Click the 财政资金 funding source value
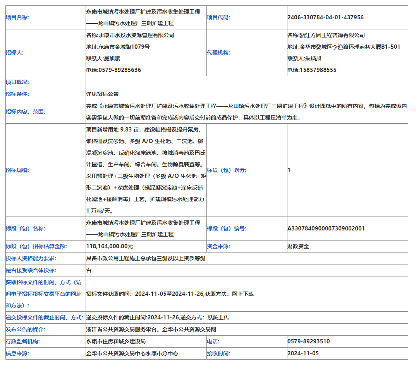The width and height of the screenshot is (416, 365). (298, 246)
